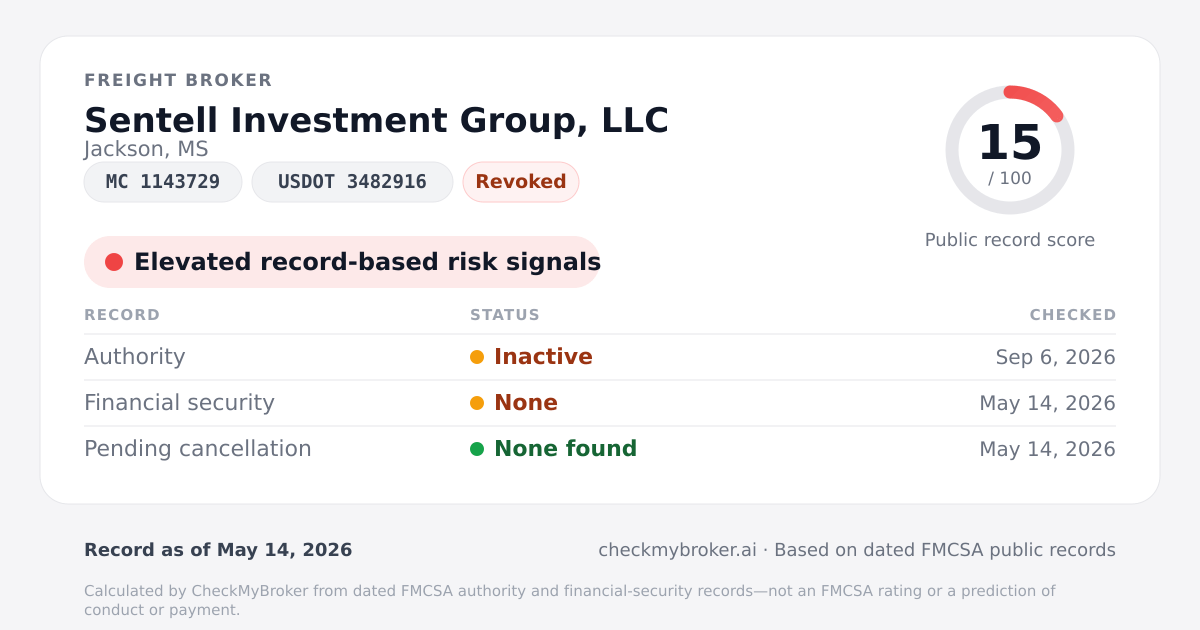Screen dimensions: 1200x630
Task: Select the USDOT 3482916 badge
Action: tap(352, 182)
